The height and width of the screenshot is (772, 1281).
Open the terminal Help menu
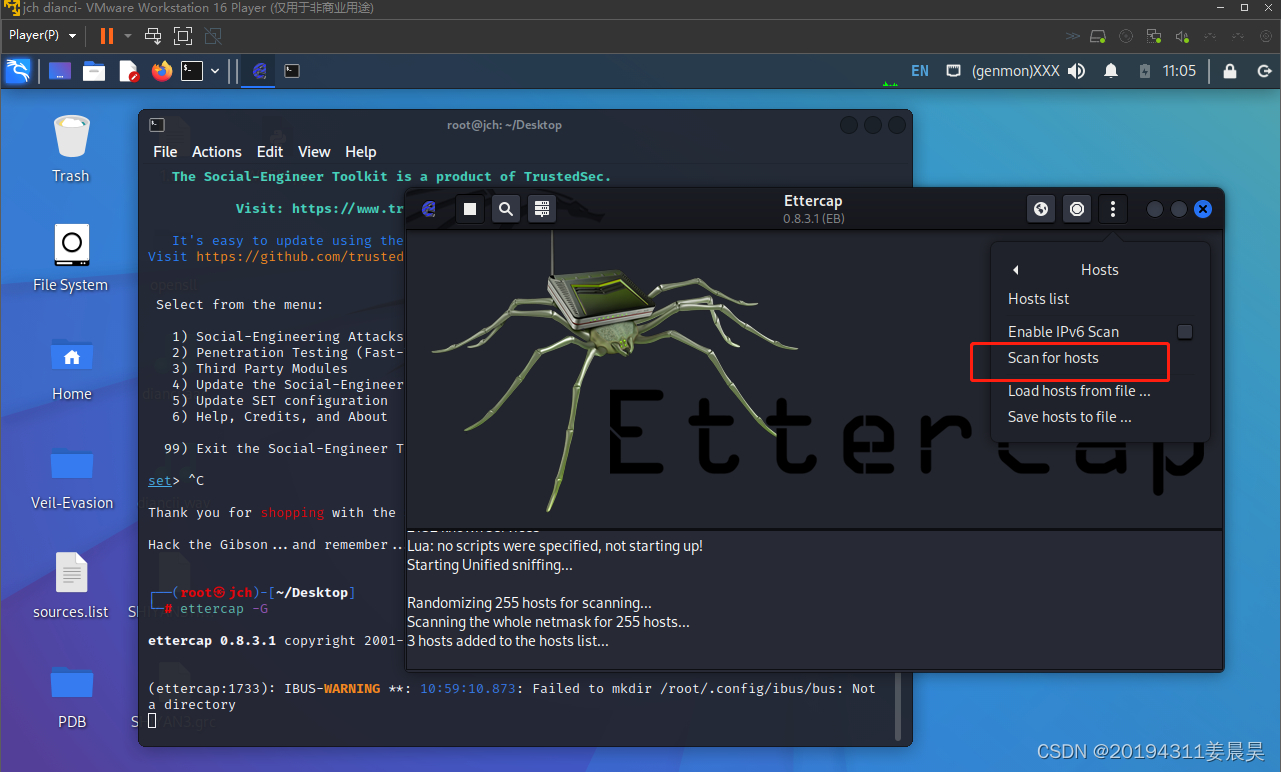coord(361,152)
